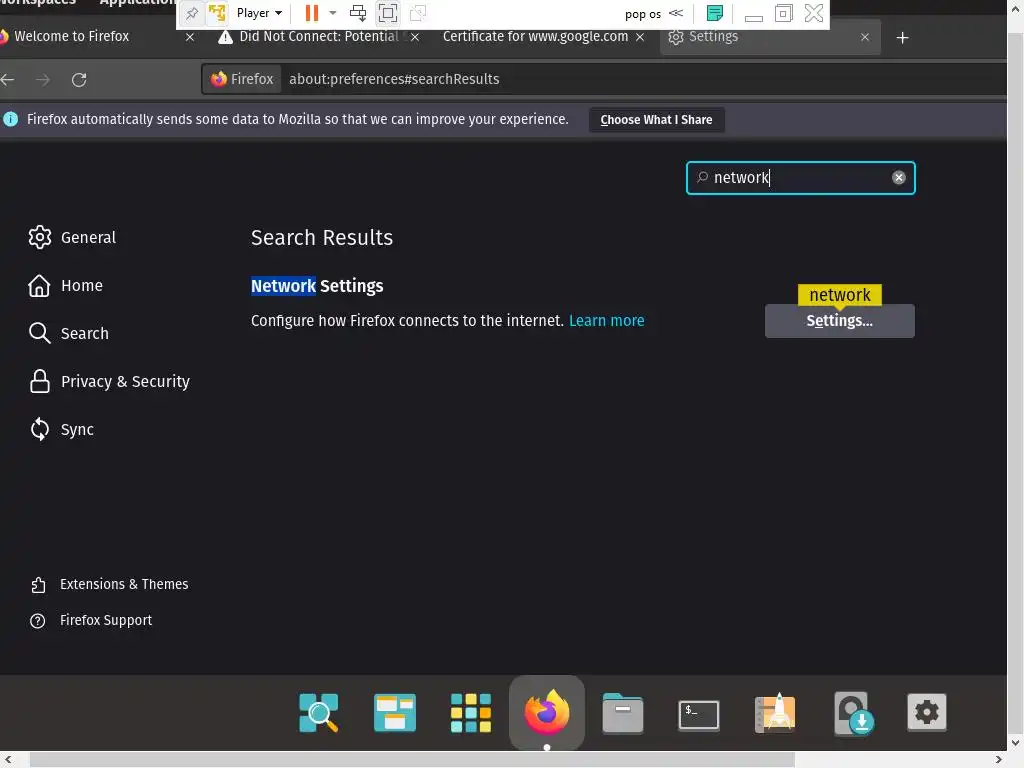Open the VM notes message icon
1024x768 pixels.
[x=715, y=13]
